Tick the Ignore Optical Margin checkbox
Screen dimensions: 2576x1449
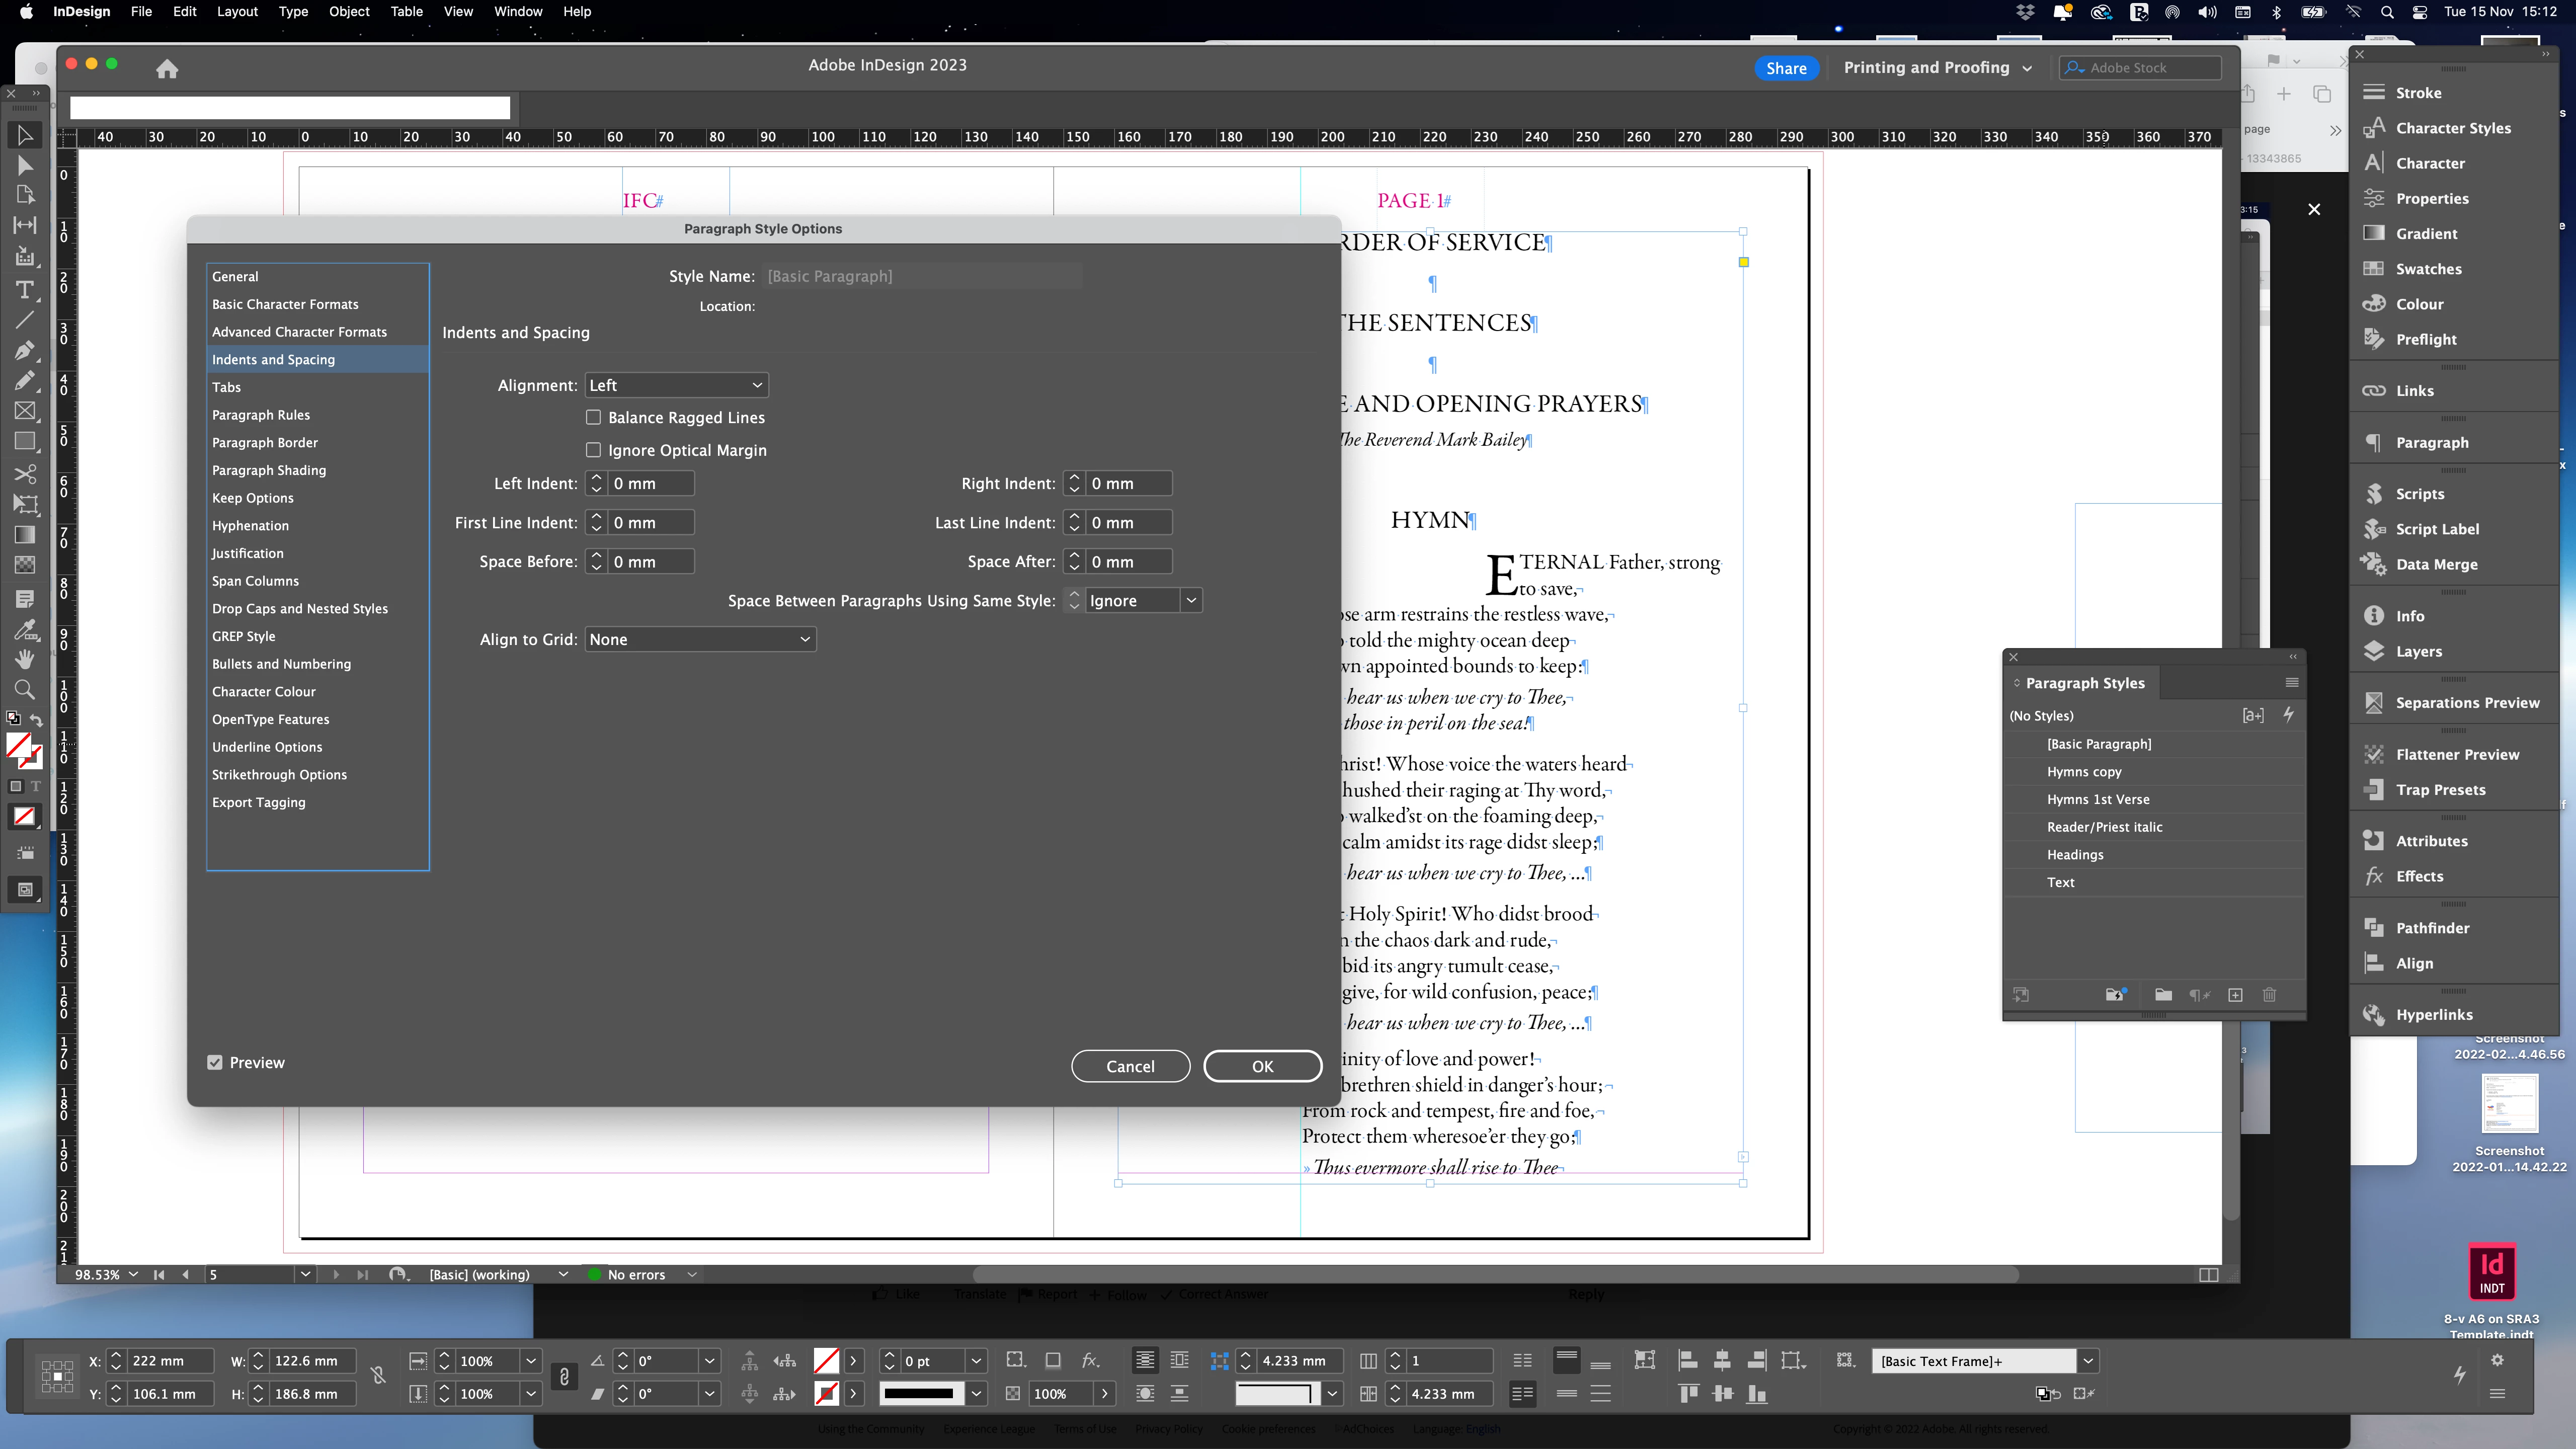[x=594, y=450]
